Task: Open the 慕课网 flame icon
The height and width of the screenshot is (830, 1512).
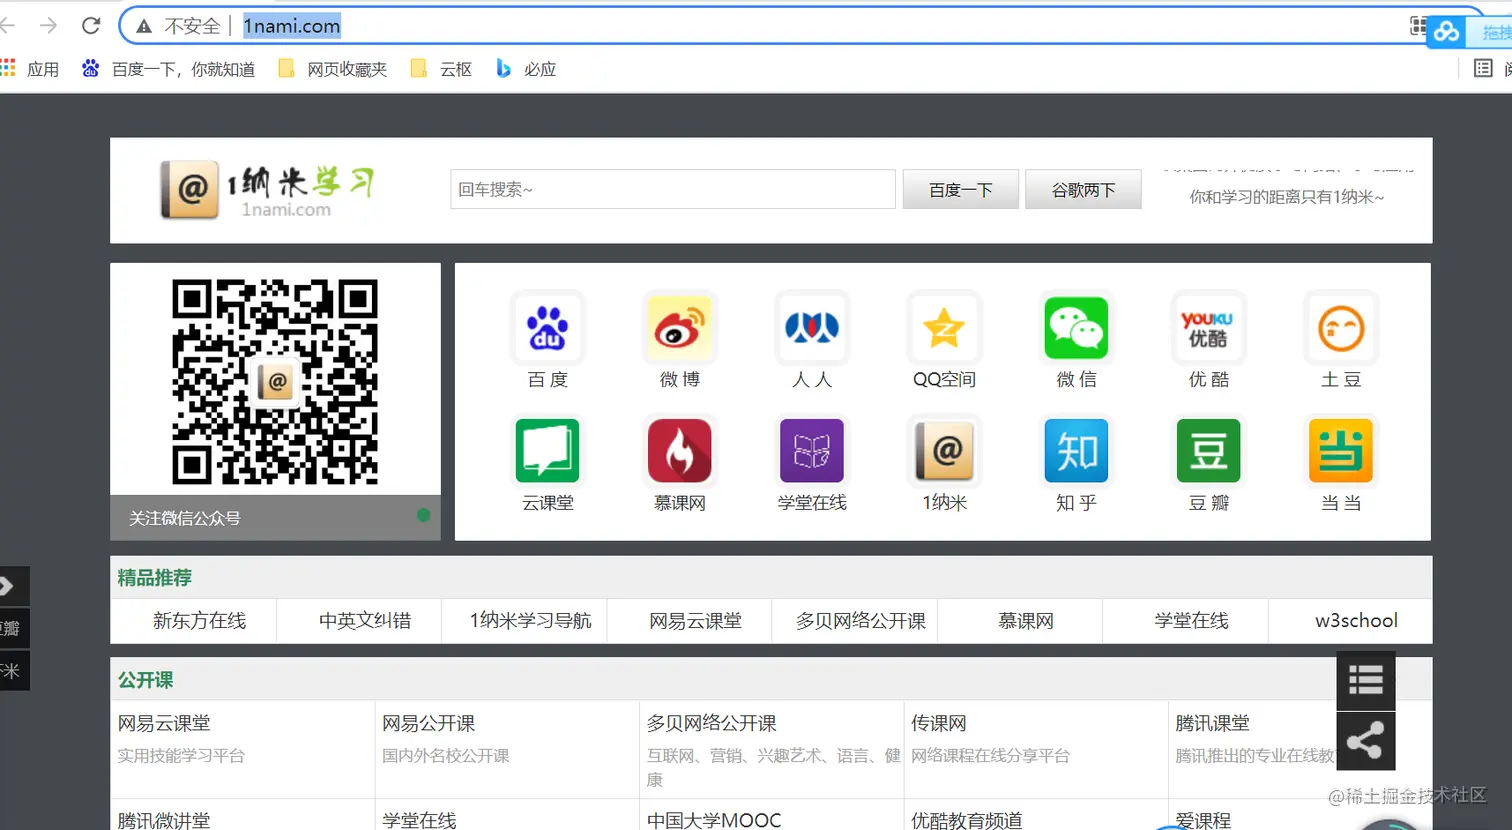Action: [x=680, y=451]
